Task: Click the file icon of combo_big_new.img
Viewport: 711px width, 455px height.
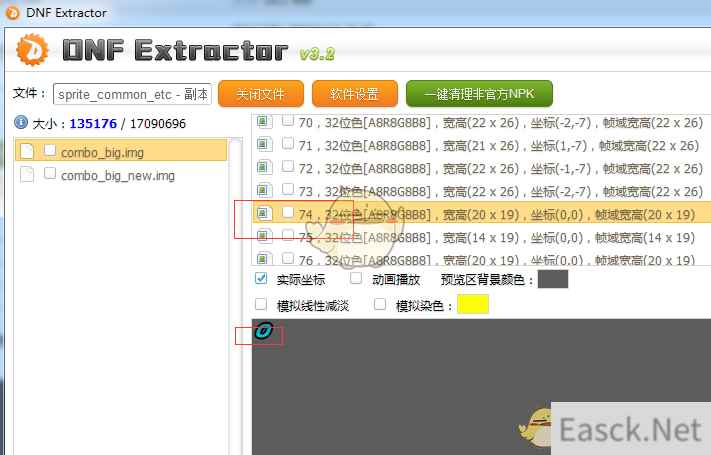Action: [x=27, y=174]
